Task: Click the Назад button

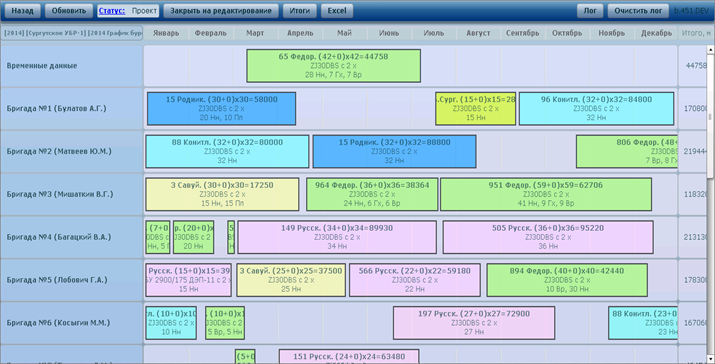Action: point(22,10)
